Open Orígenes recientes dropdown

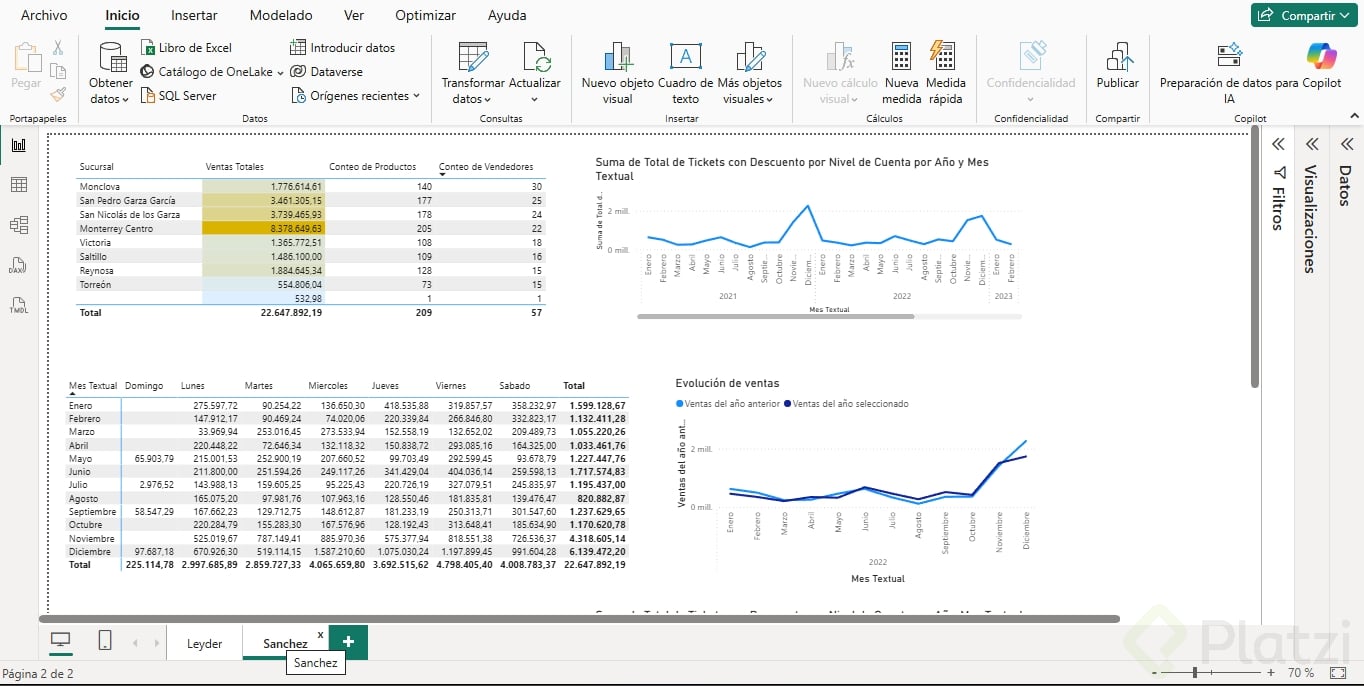click(355, 96)
